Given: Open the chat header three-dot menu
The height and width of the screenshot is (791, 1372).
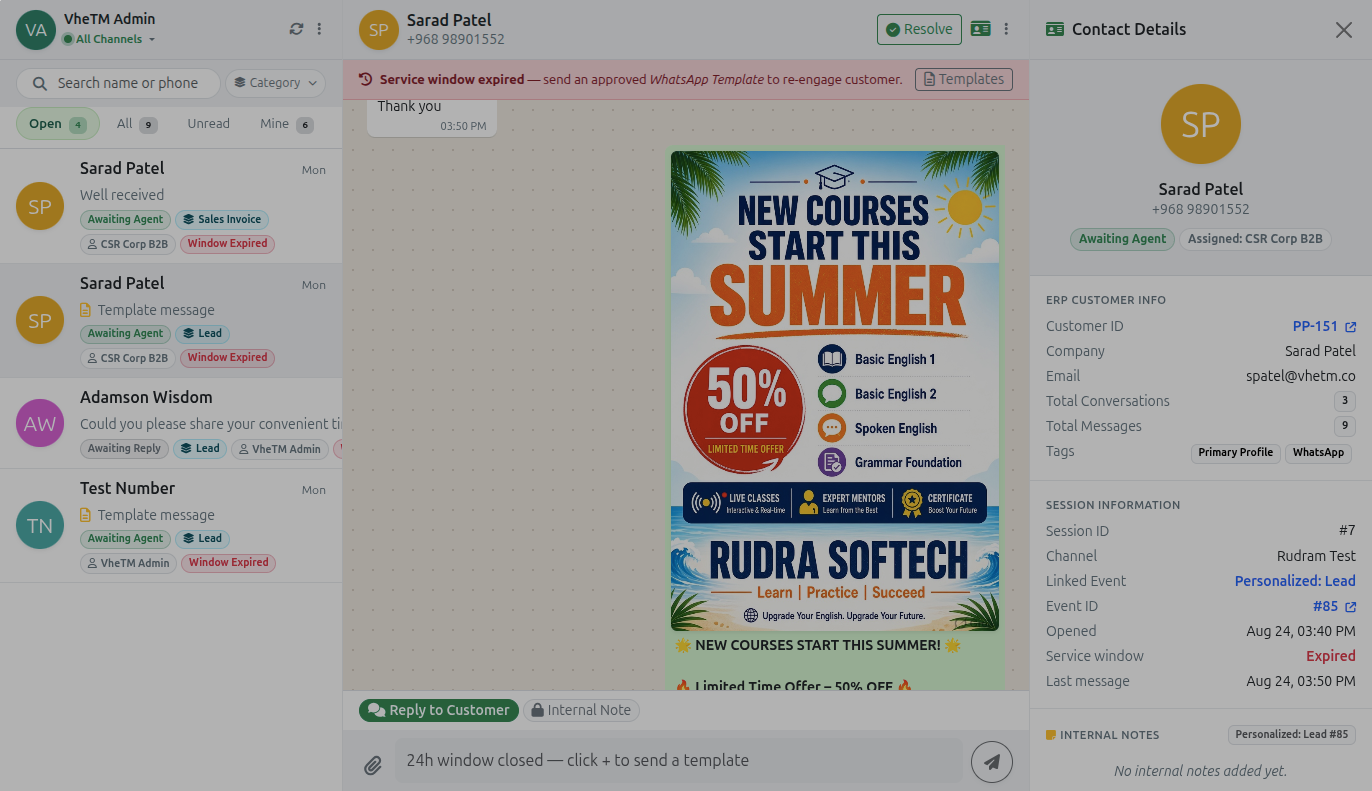Looking at the screenshot, I should (1006, 29).
